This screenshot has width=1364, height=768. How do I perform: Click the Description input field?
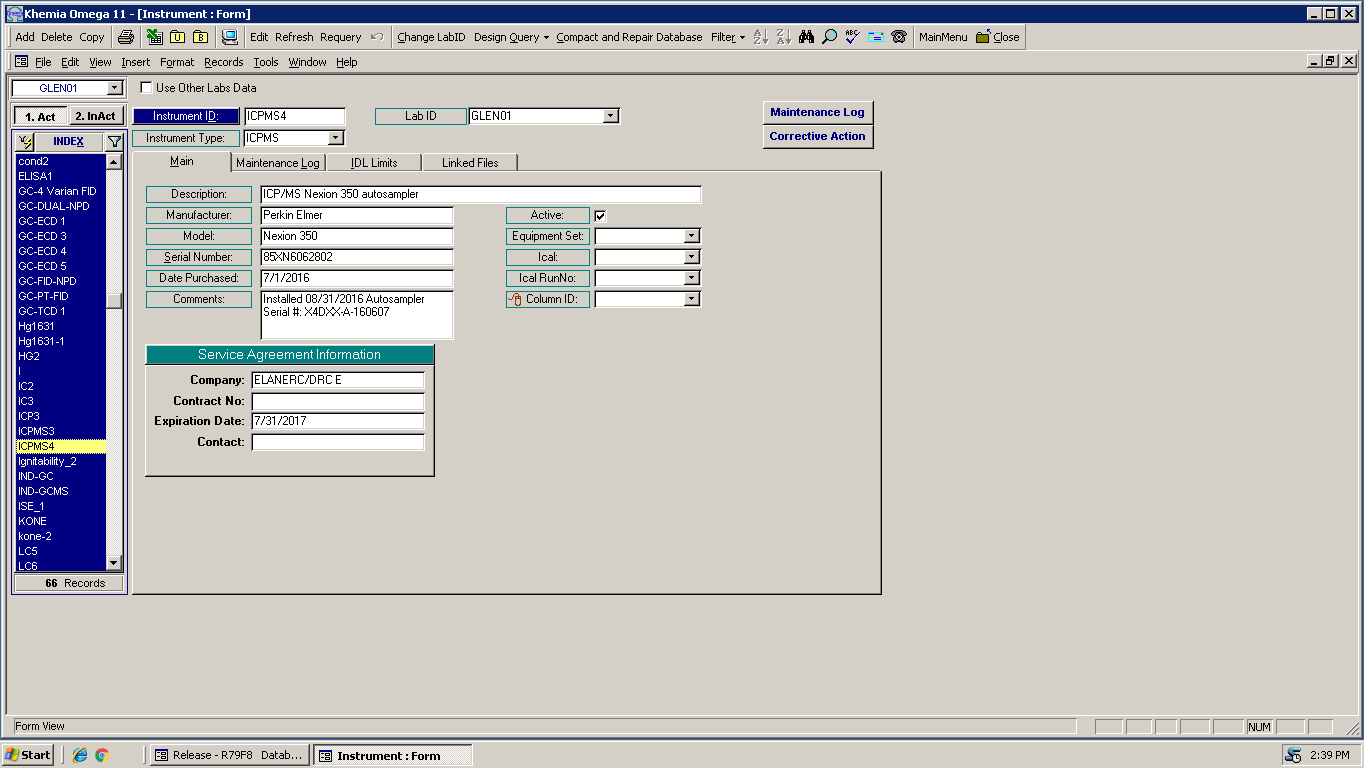(480, 194)
